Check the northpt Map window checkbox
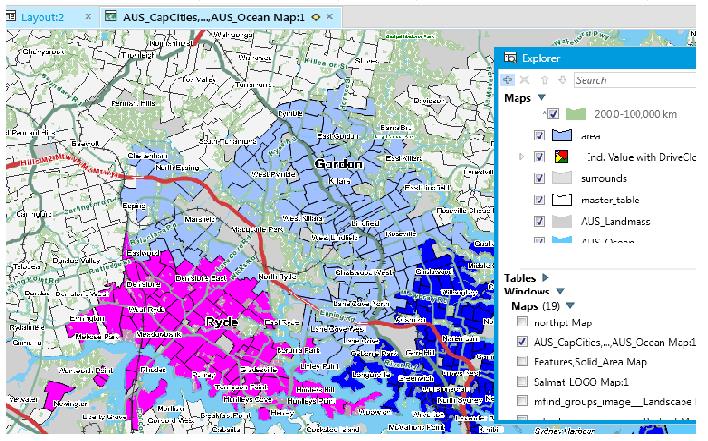This screenshot has width=708, height=441. point(522,321)
